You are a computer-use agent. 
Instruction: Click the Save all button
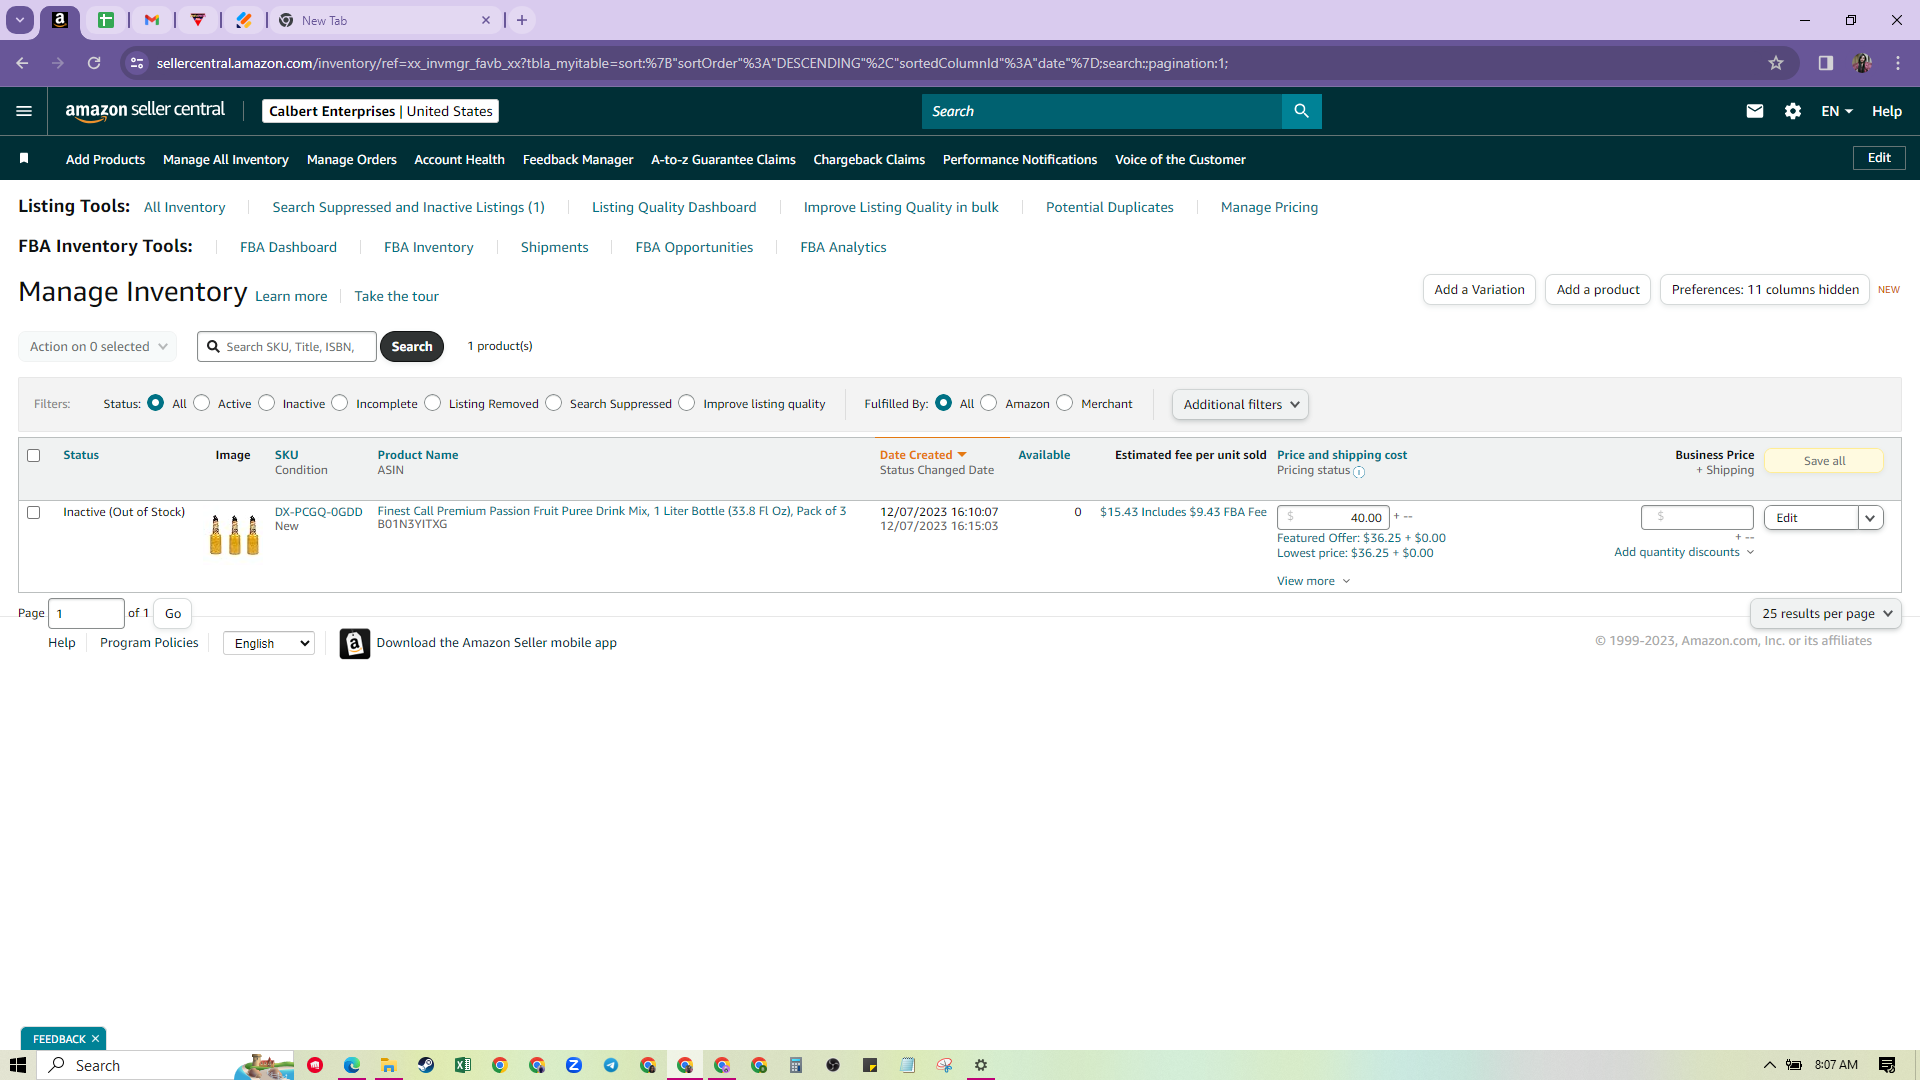[1824, 461]
